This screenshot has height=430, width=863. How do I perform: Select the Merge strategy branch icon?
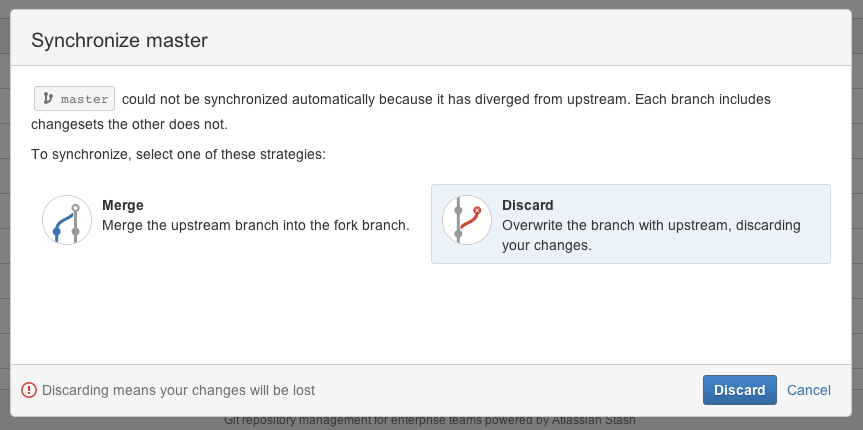click(67, 220)
